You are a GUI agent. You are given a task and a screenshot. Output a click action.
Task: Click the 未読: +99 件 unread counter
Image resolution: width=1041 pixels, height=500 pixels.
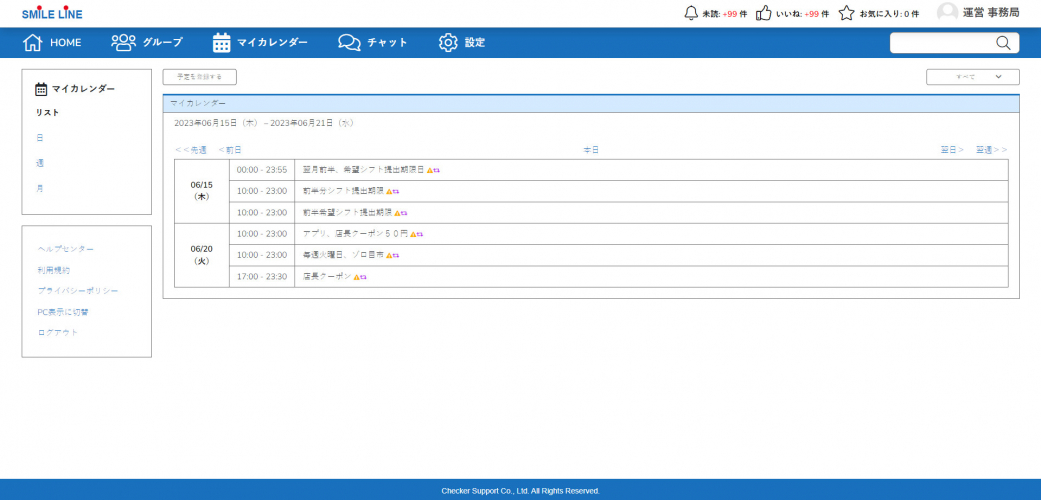[725, 14]
